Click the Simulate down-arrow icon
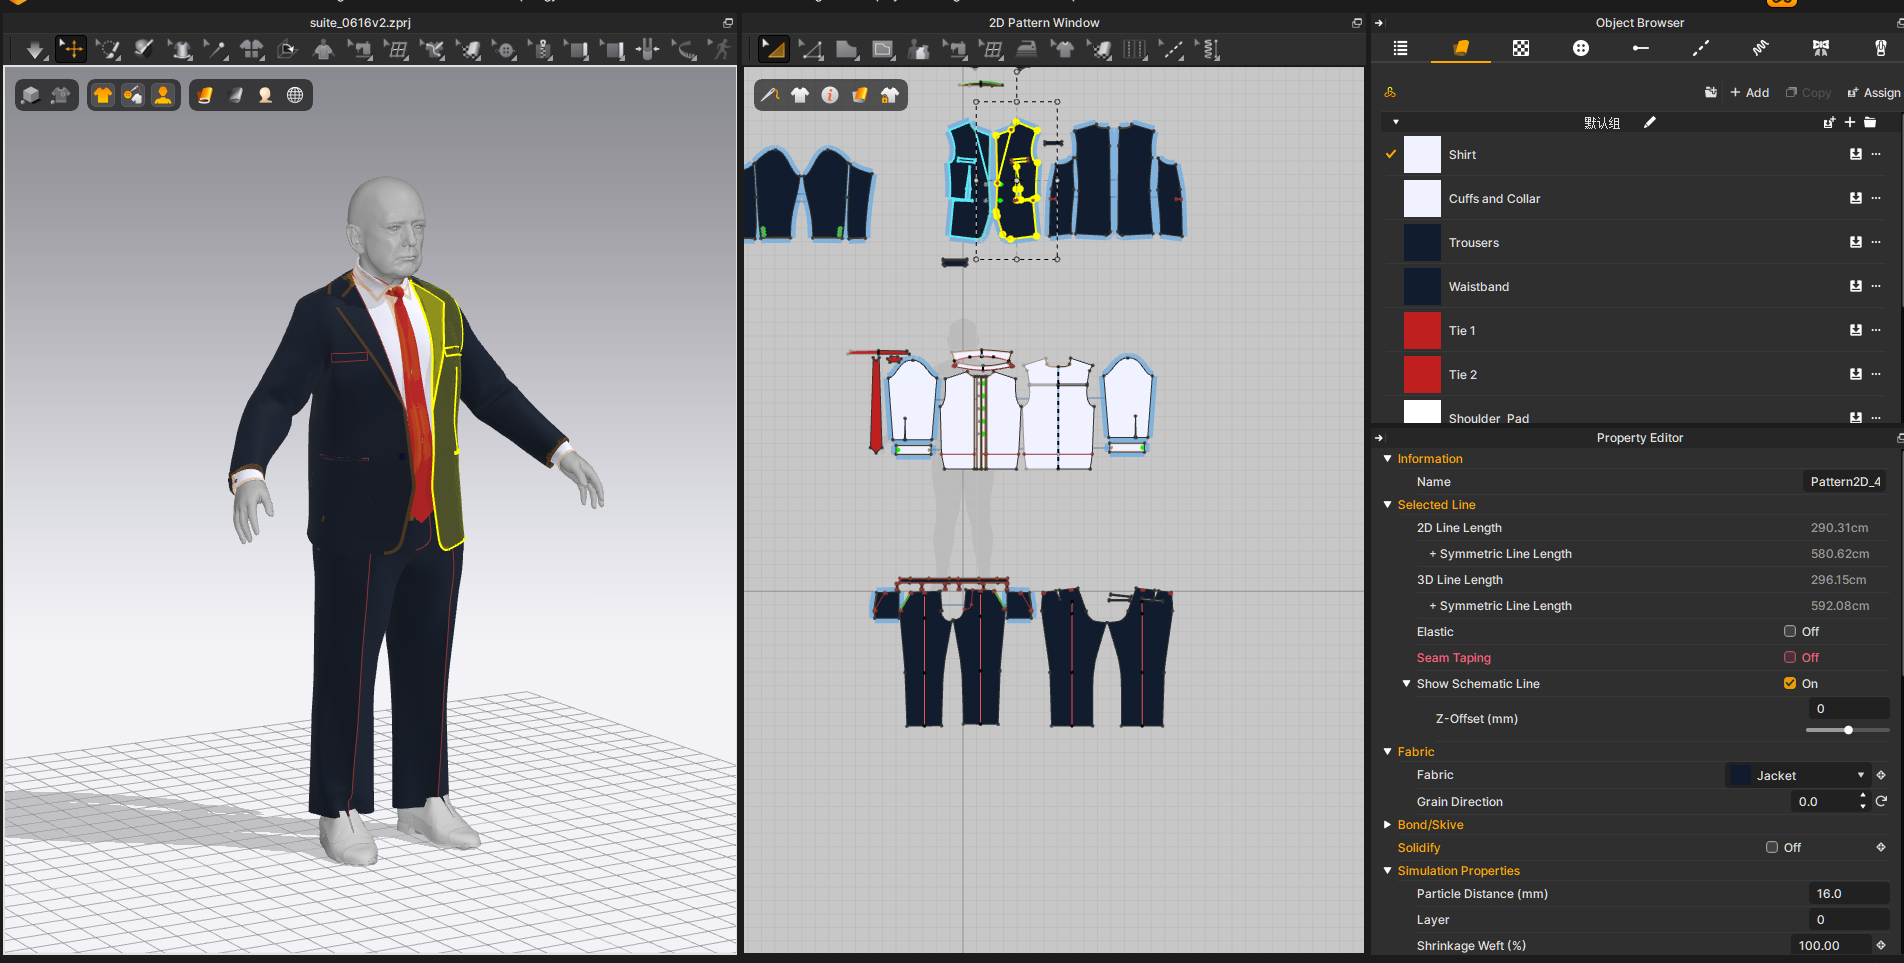This screenshot has width=1904, height=963. point(35,49)
